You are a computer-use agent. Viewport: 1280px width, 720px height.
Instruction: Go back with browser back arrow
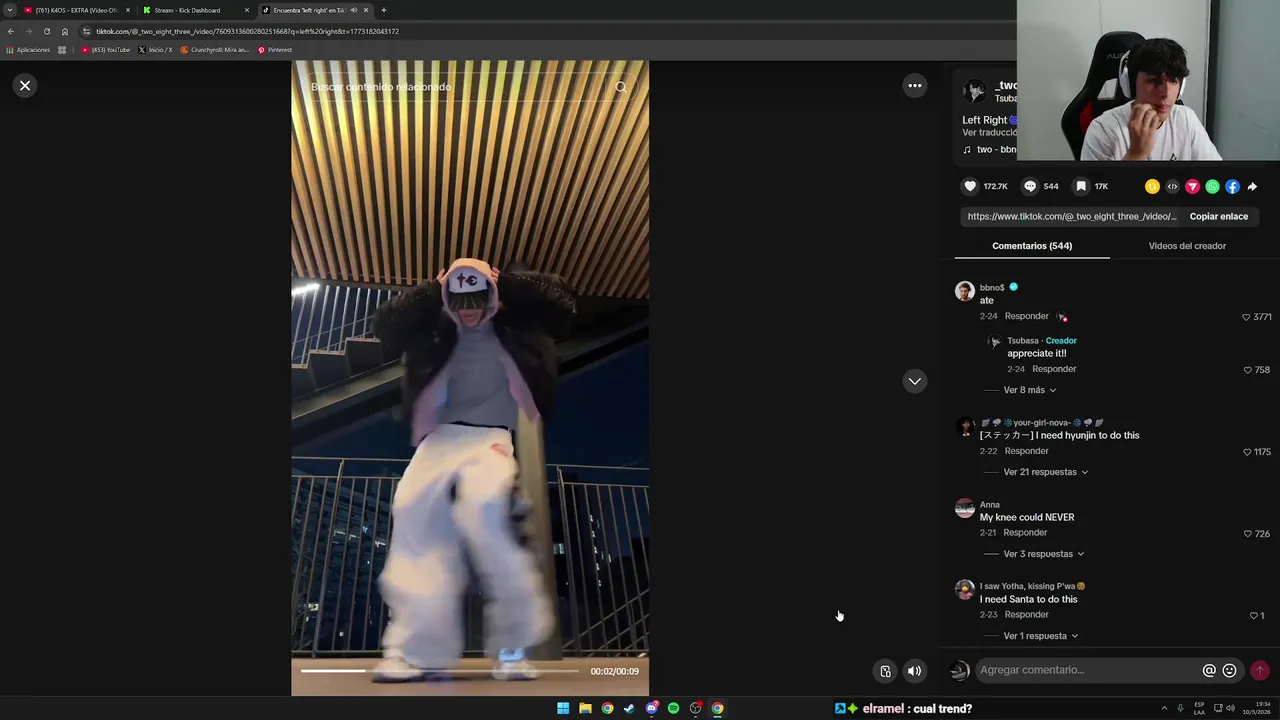(11, 31)
